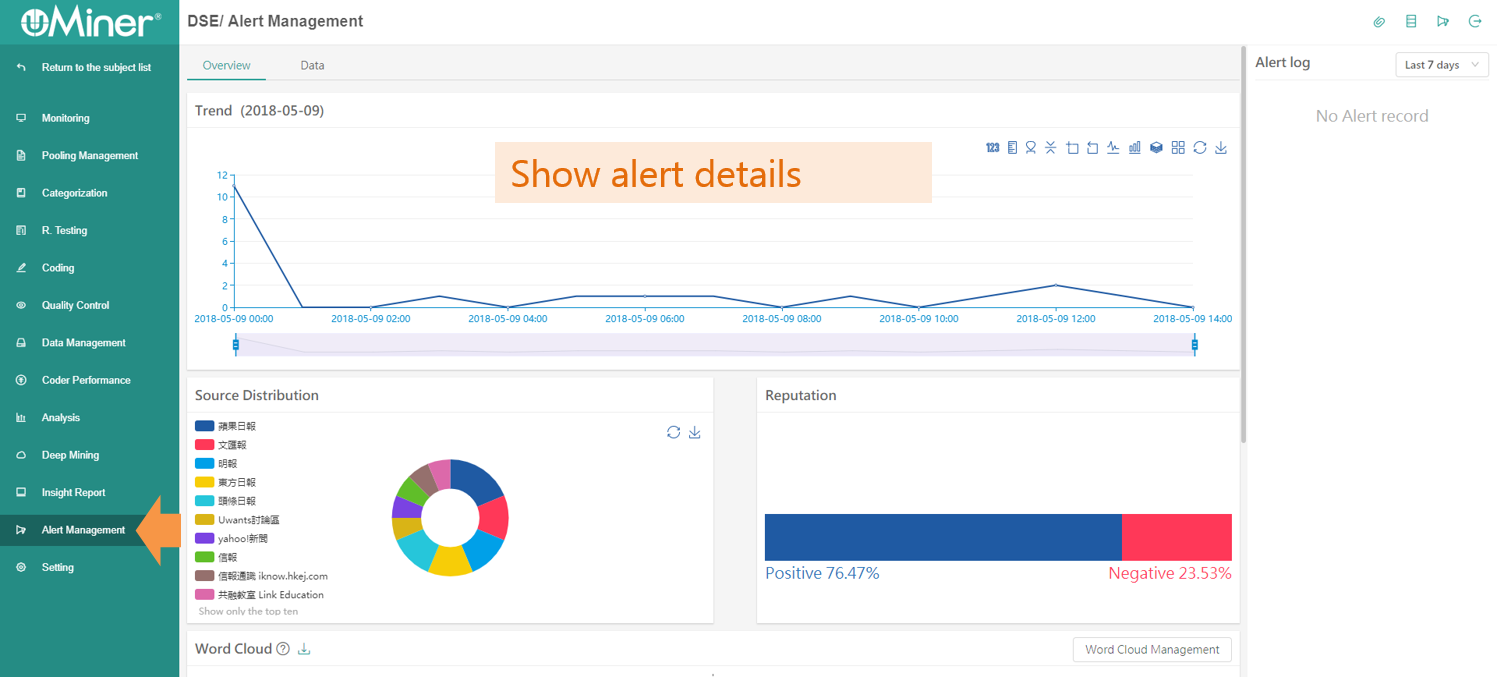
Task: Refresh the Trend chart
Action: 1199,148
